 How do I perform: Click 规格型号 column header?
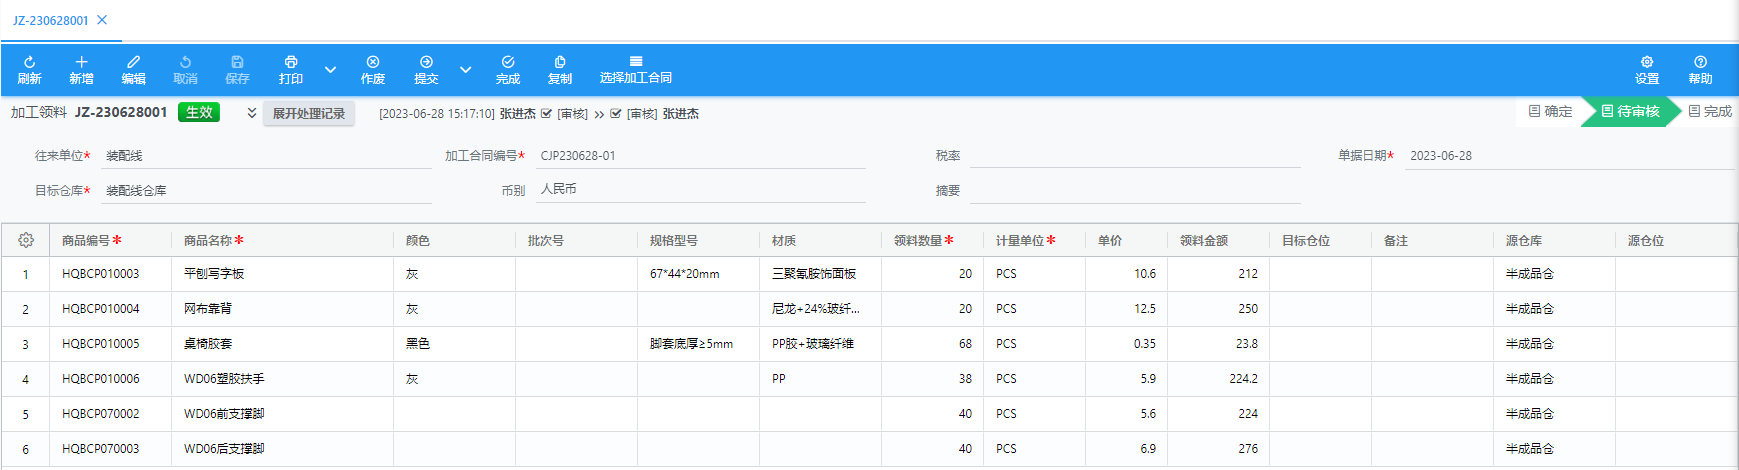pos(698,240)
